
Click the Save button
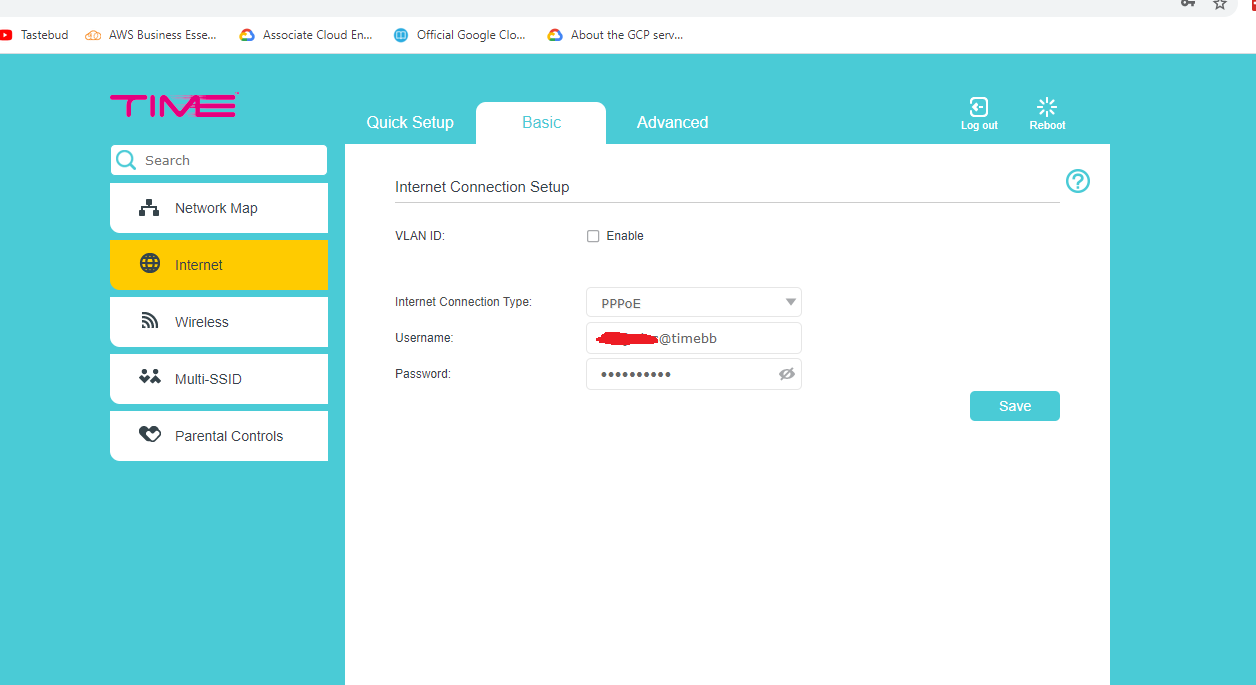pos(1015,406)
